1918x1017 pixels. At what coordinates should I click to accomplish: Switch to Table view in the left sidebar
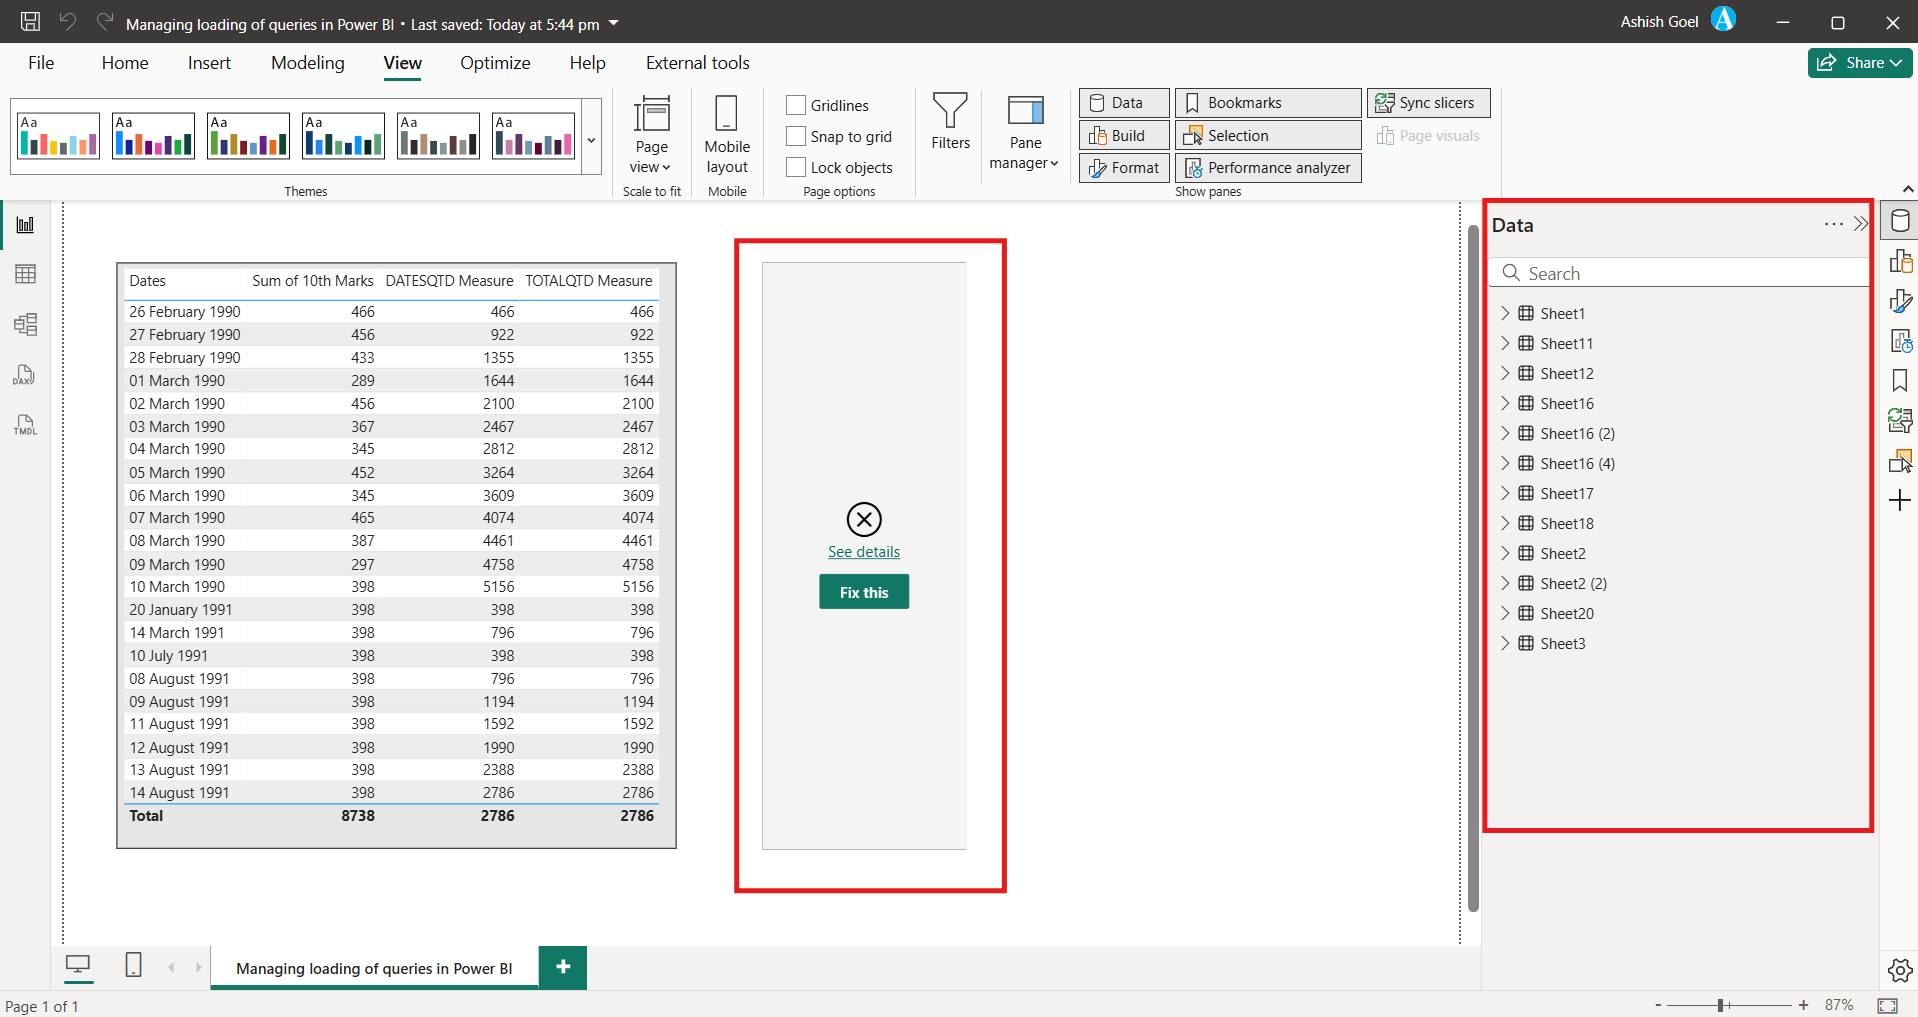tap(24, 274)
